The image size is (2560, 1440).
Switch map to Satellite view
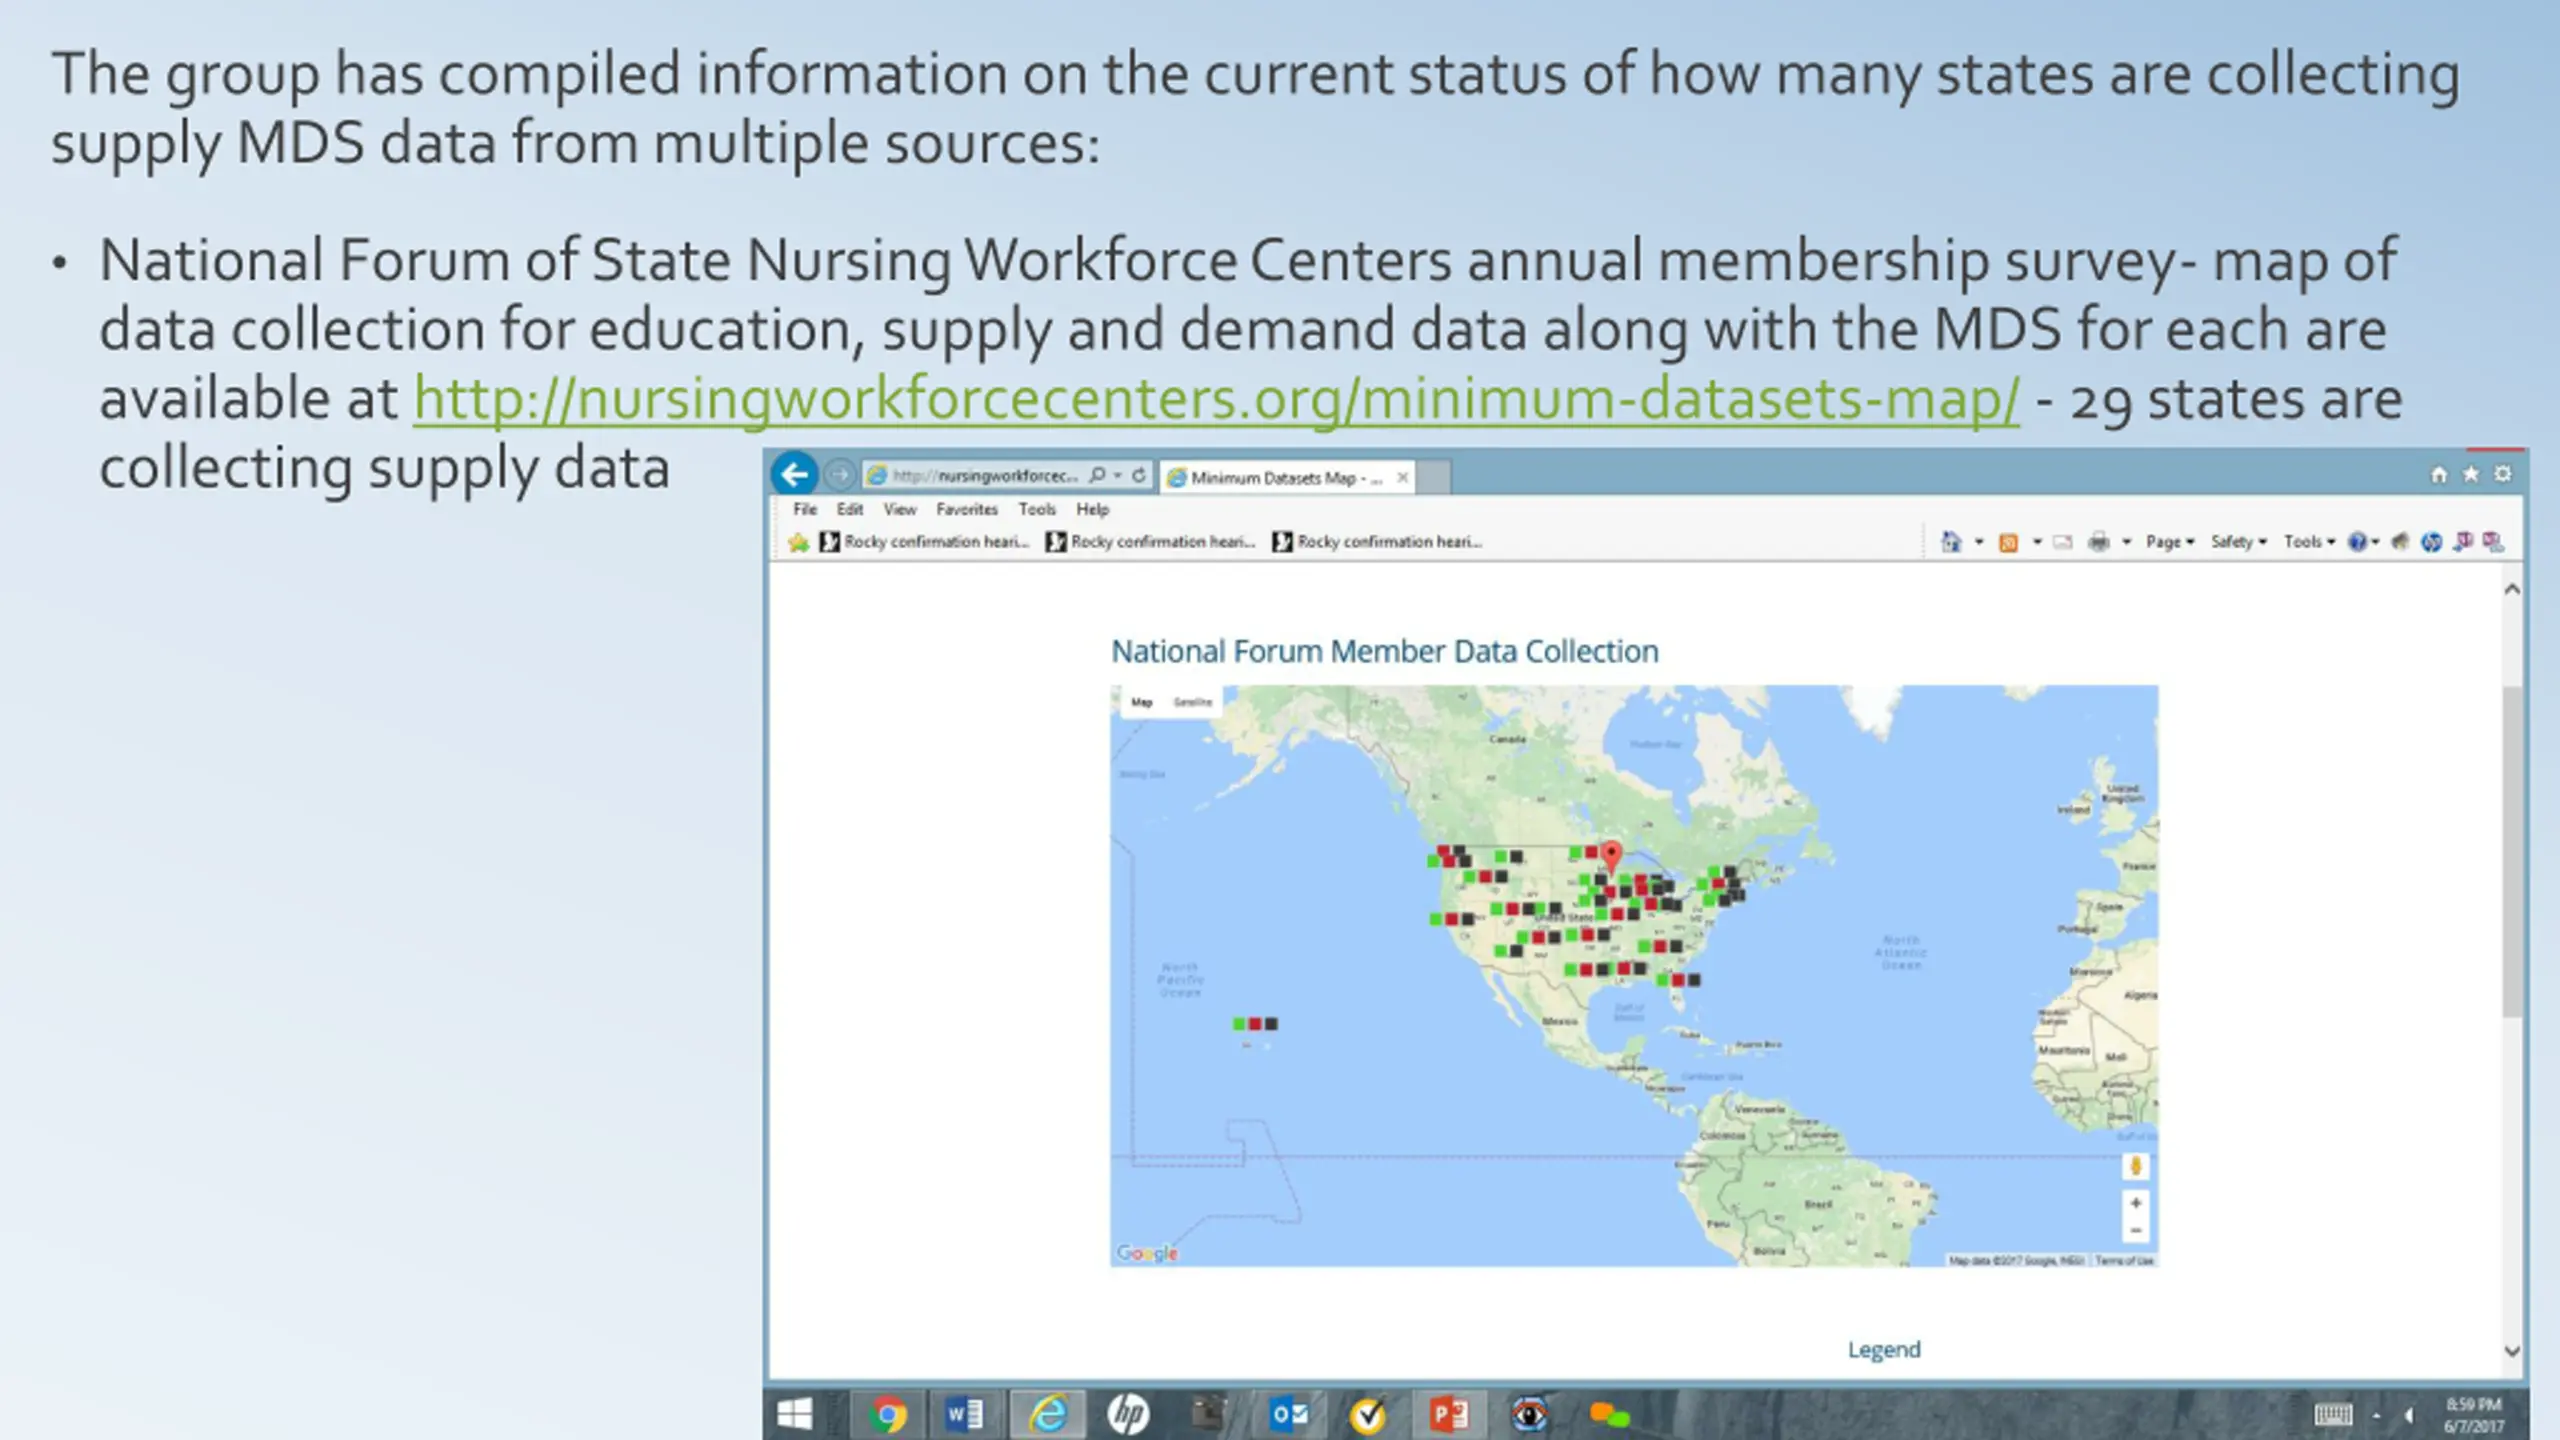(x=1192, y=703)
